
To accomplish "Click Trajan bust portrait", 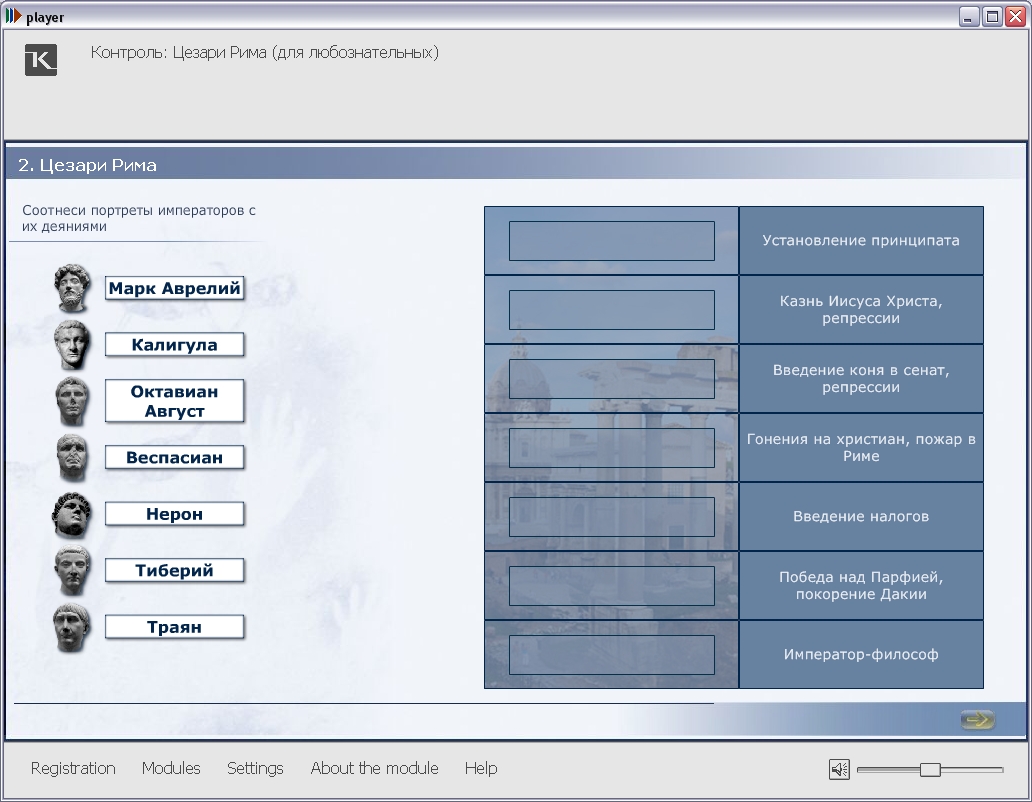I will click(x=72, y=628).
